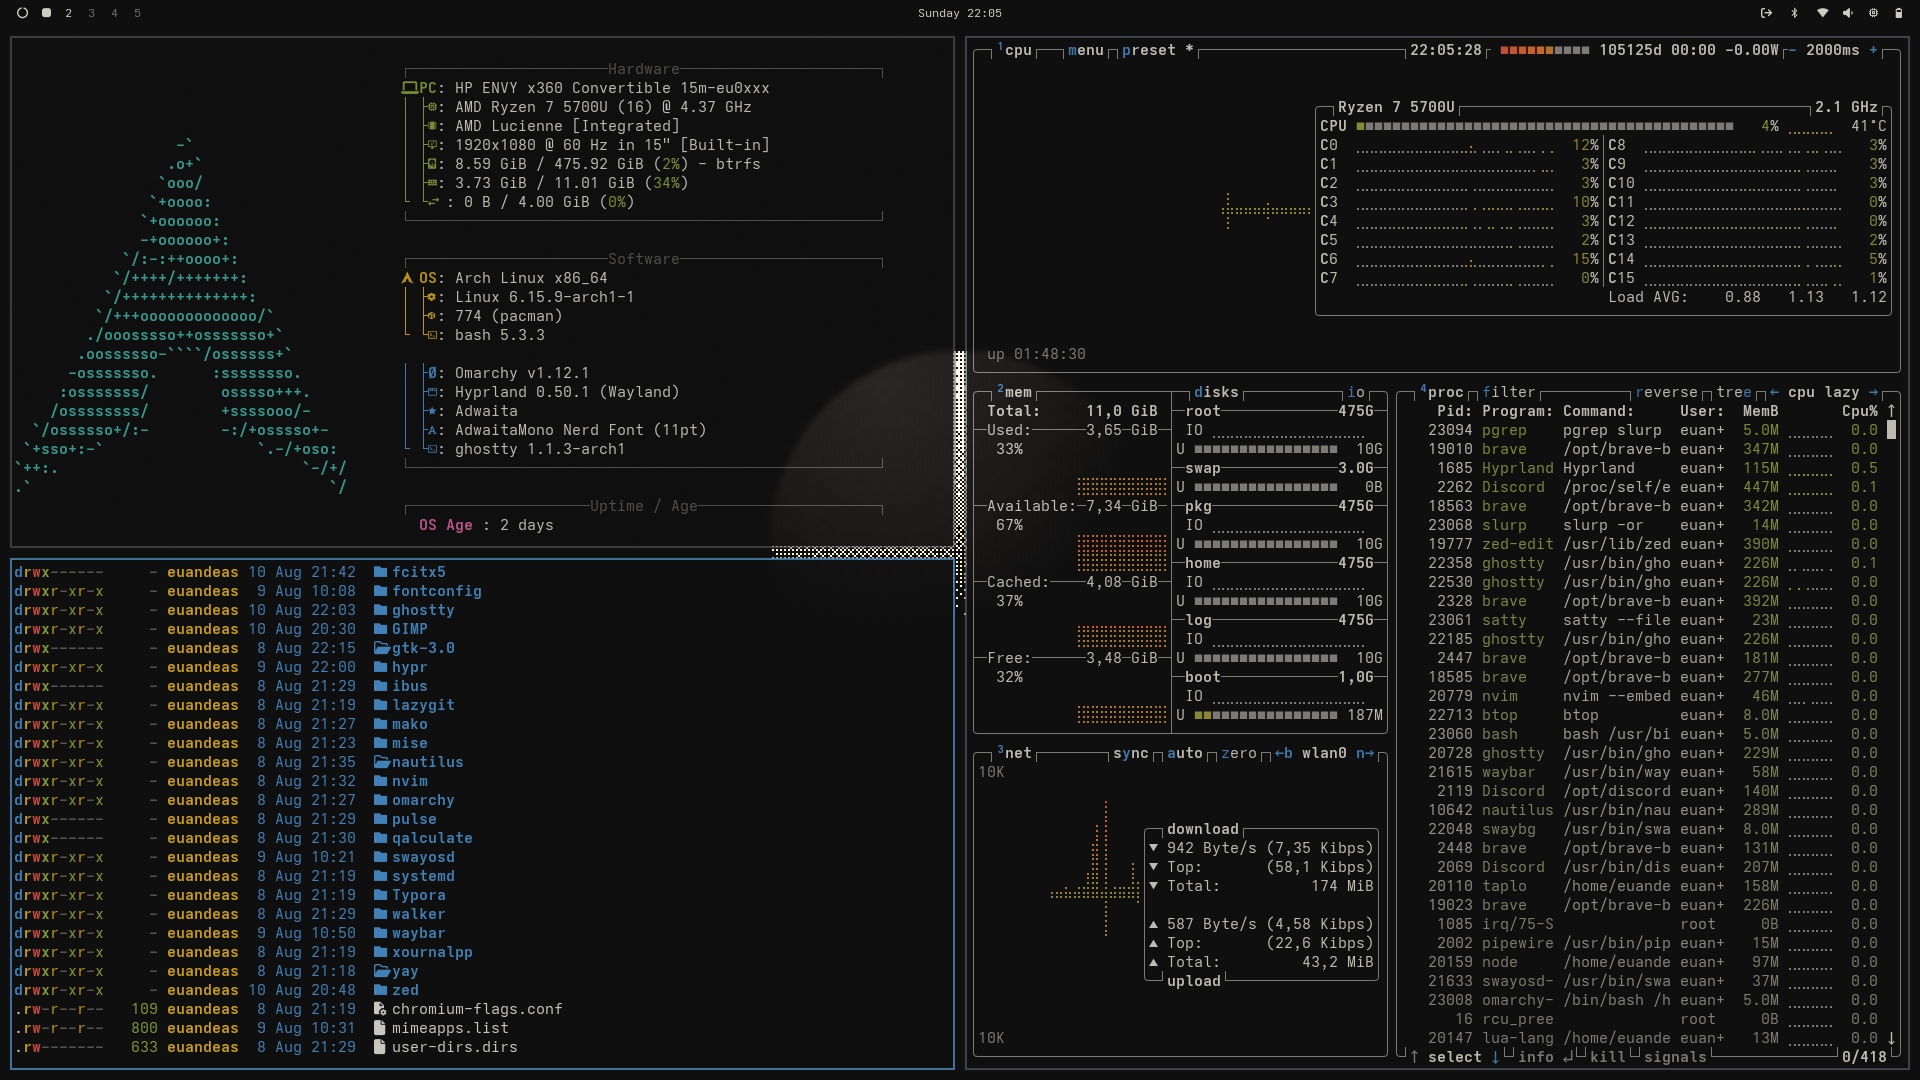
Task: Click the process list scrollbar handle
Action: coord(1891,430)
